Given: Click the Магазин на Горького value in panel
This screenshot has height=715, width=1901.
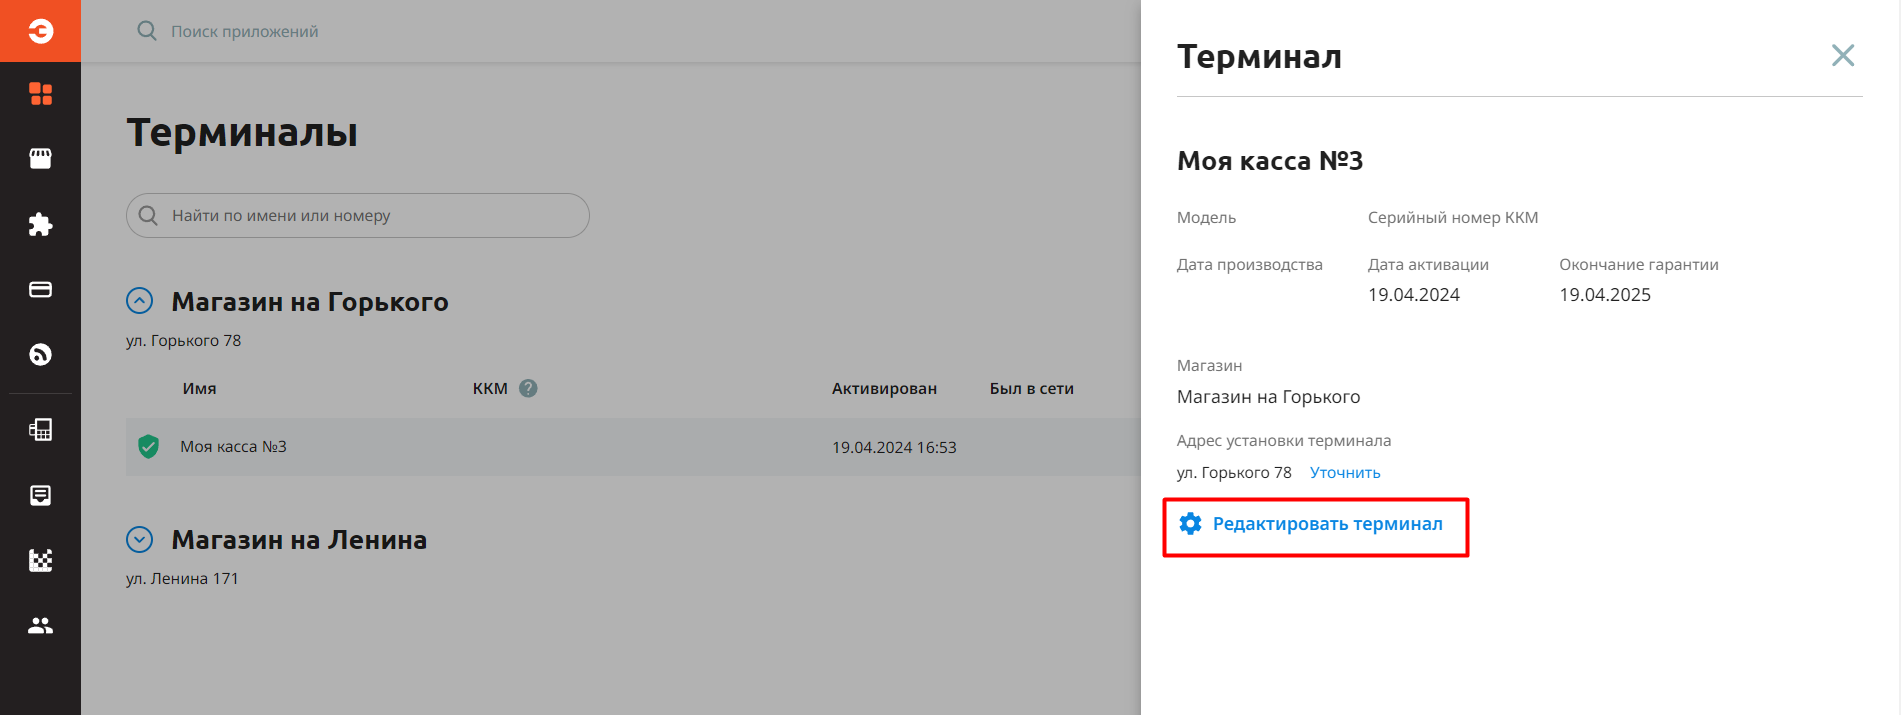Looking at the screenshot, I should (x=1268, y=397).
